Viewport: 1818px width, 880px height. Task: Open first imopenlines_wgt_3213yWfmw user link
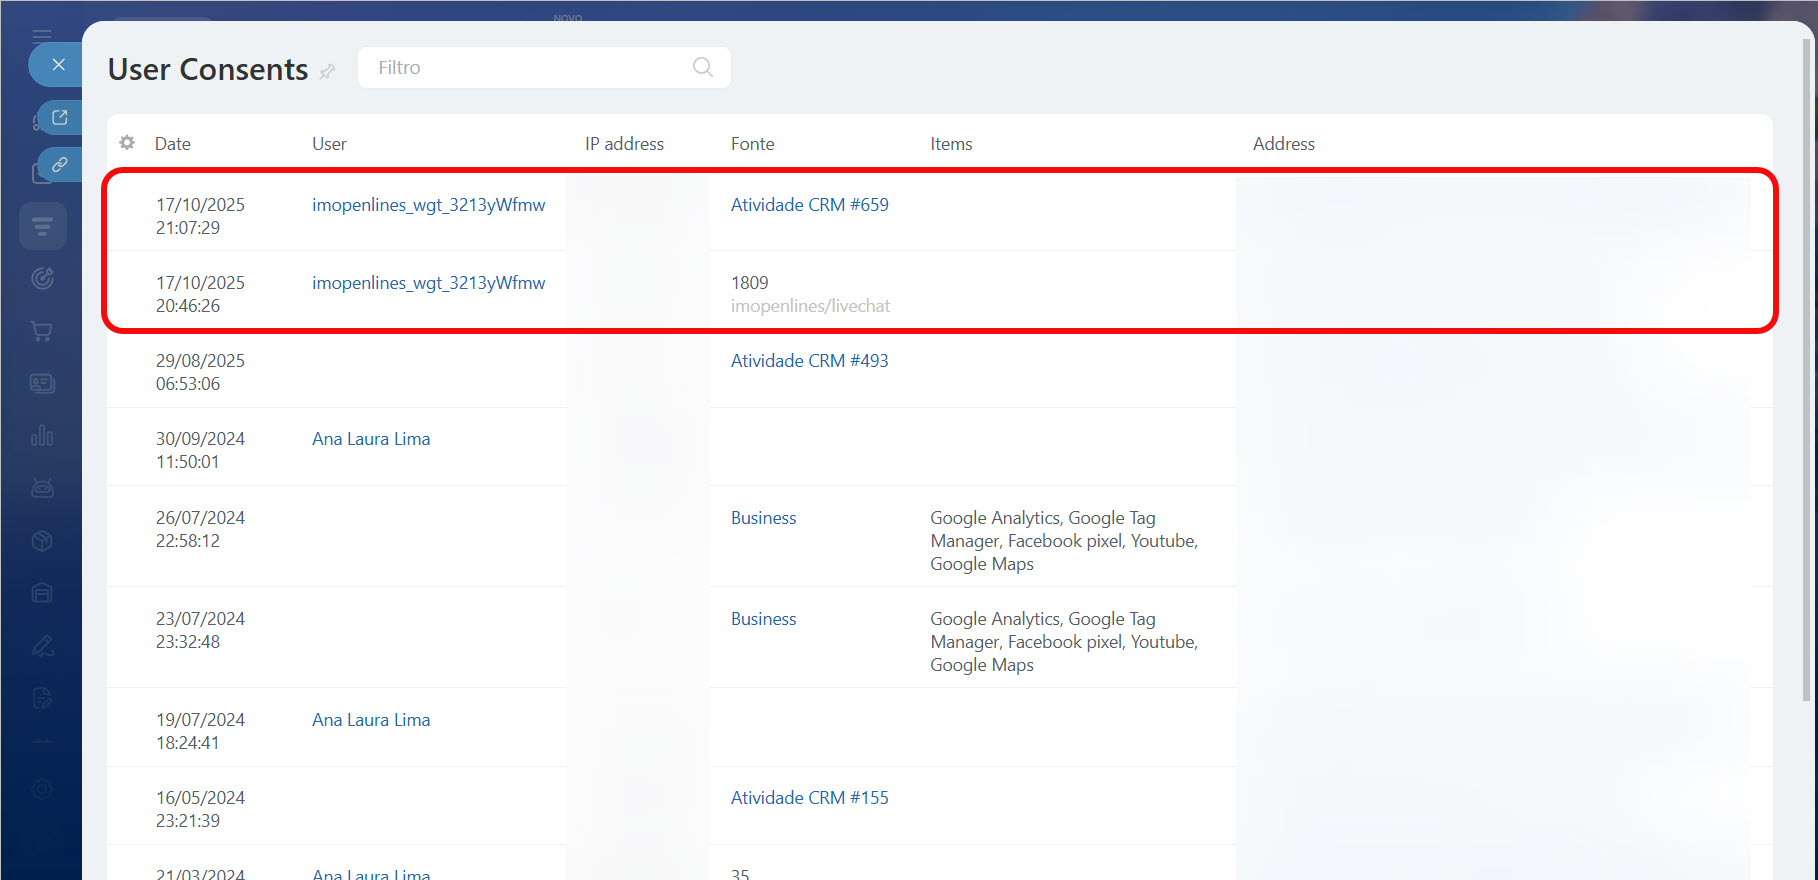(428, 205)
